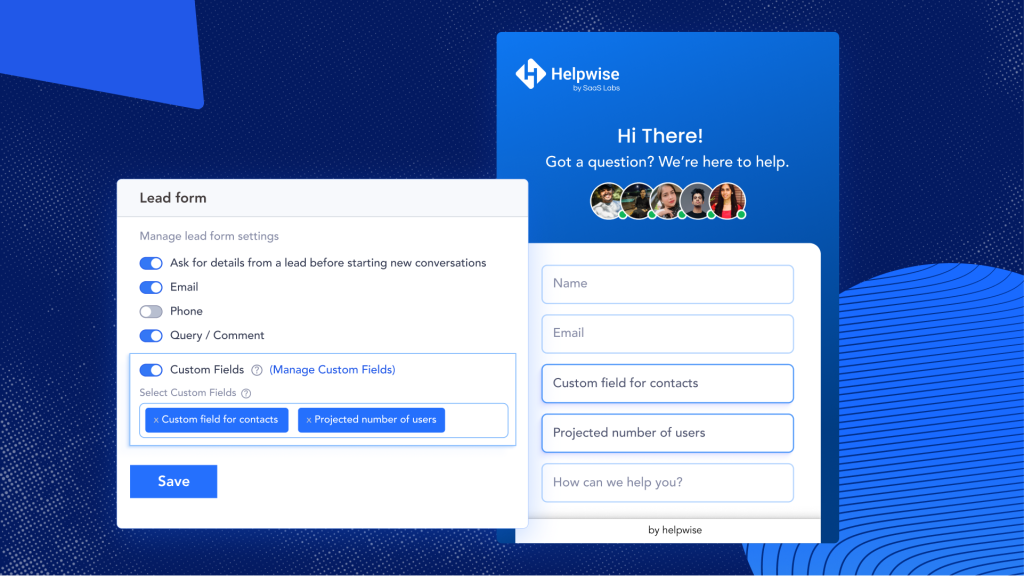The height and width of the screenshot is (576, 1024).
Task: Switch off the Custom Fields toggle
Action: [151, 370]
